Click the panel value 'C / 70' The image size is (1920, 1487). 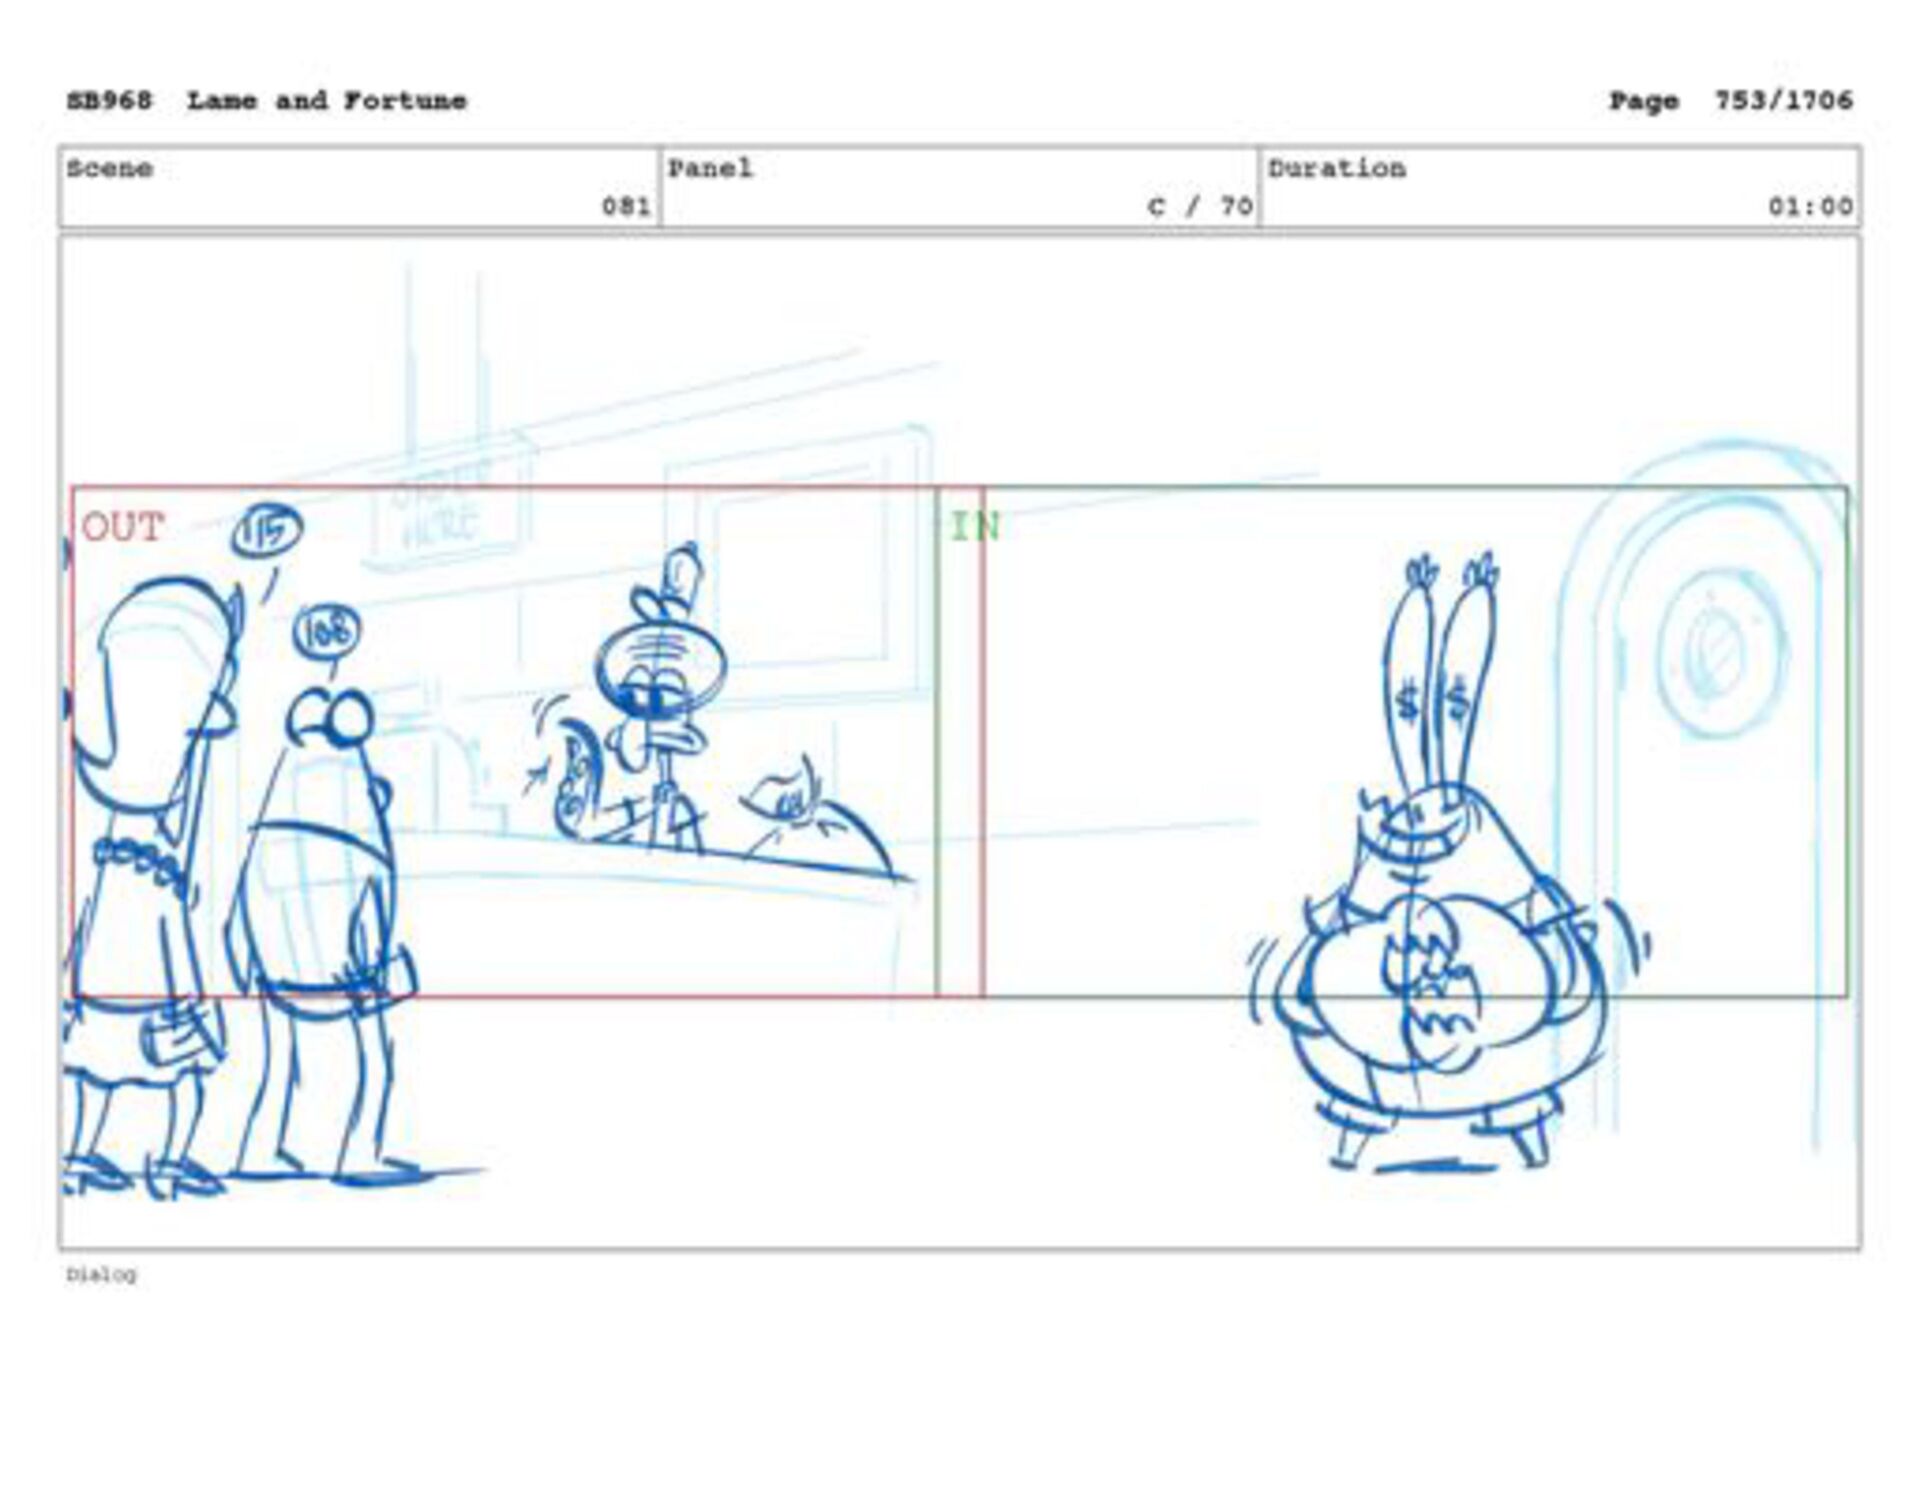1200,207
